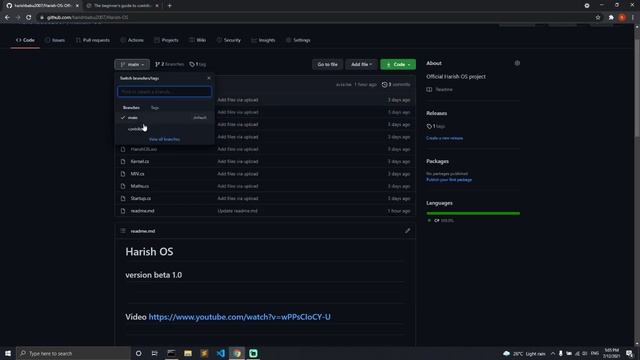The width and height of the screenshot is (640, 360).
Task: Open the Pull requests tab
Action: click(93, 40)
